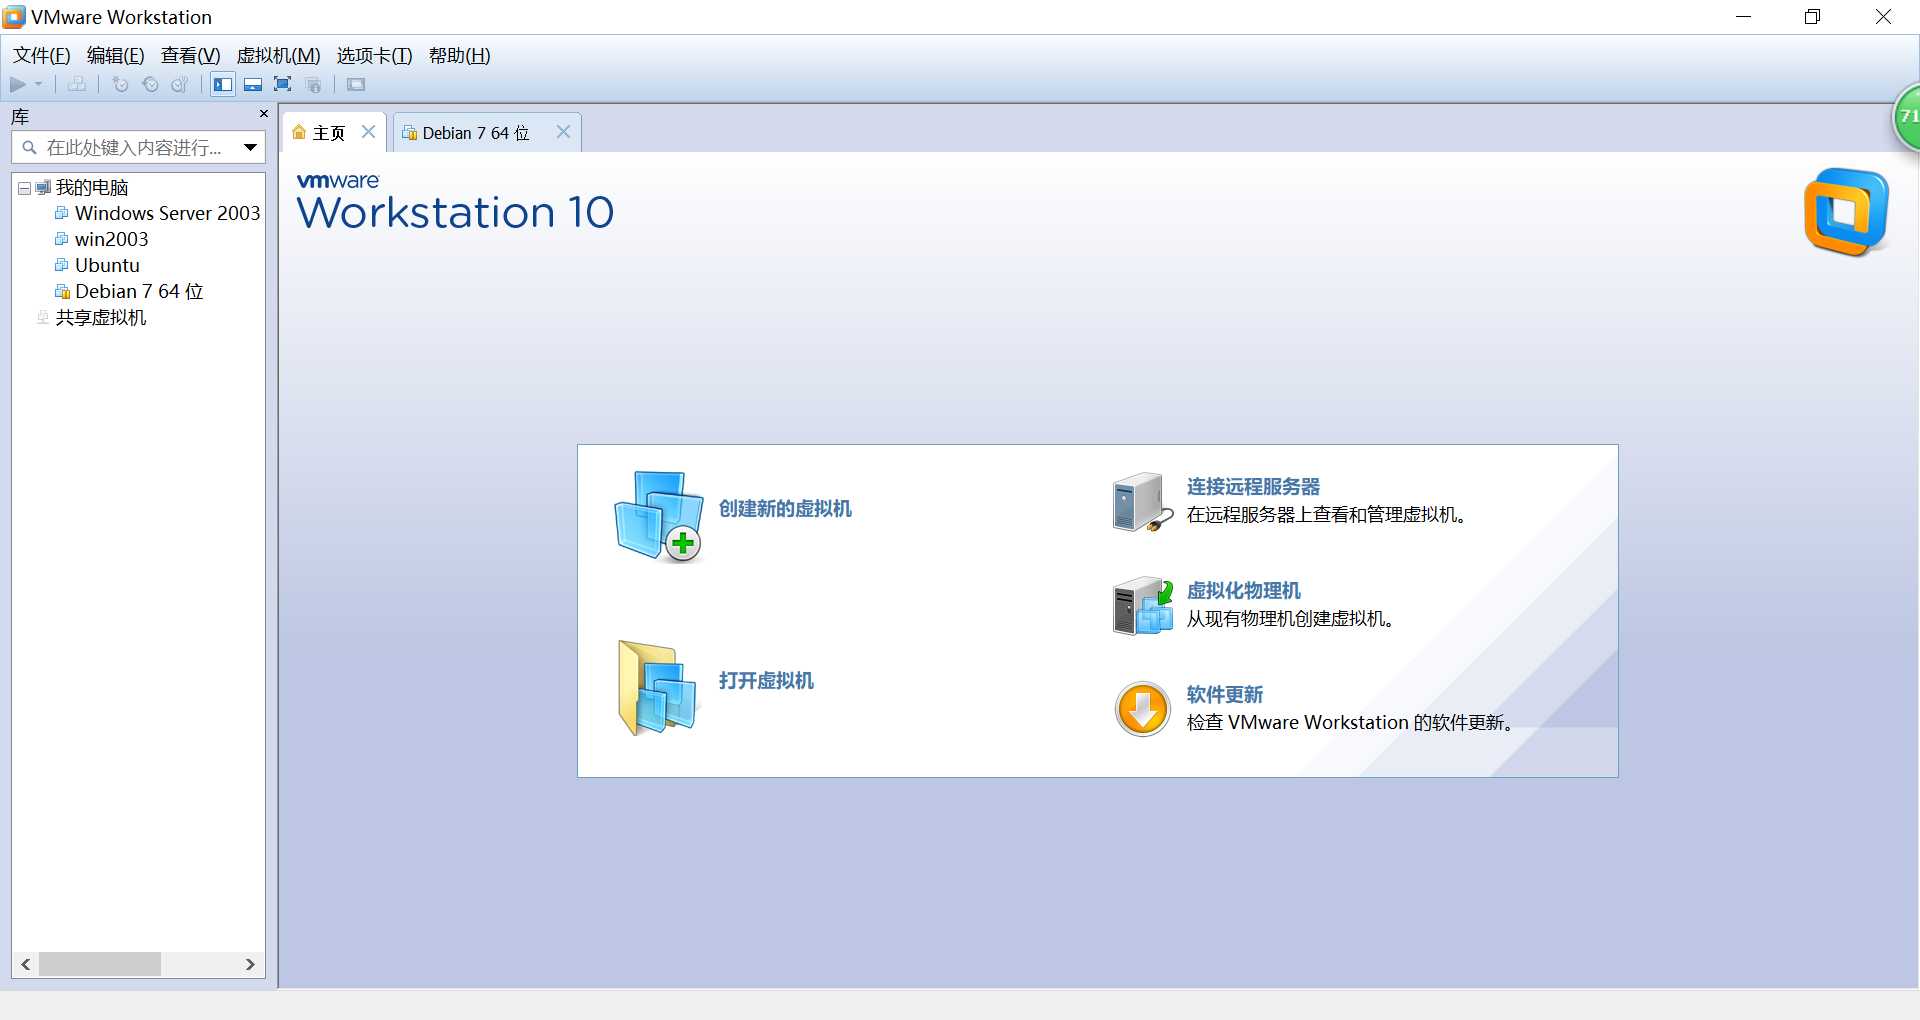The width and height of the screenshot is (1920, 1020).
Task: Click the power on play toolbar button
Action: (18, 85)
